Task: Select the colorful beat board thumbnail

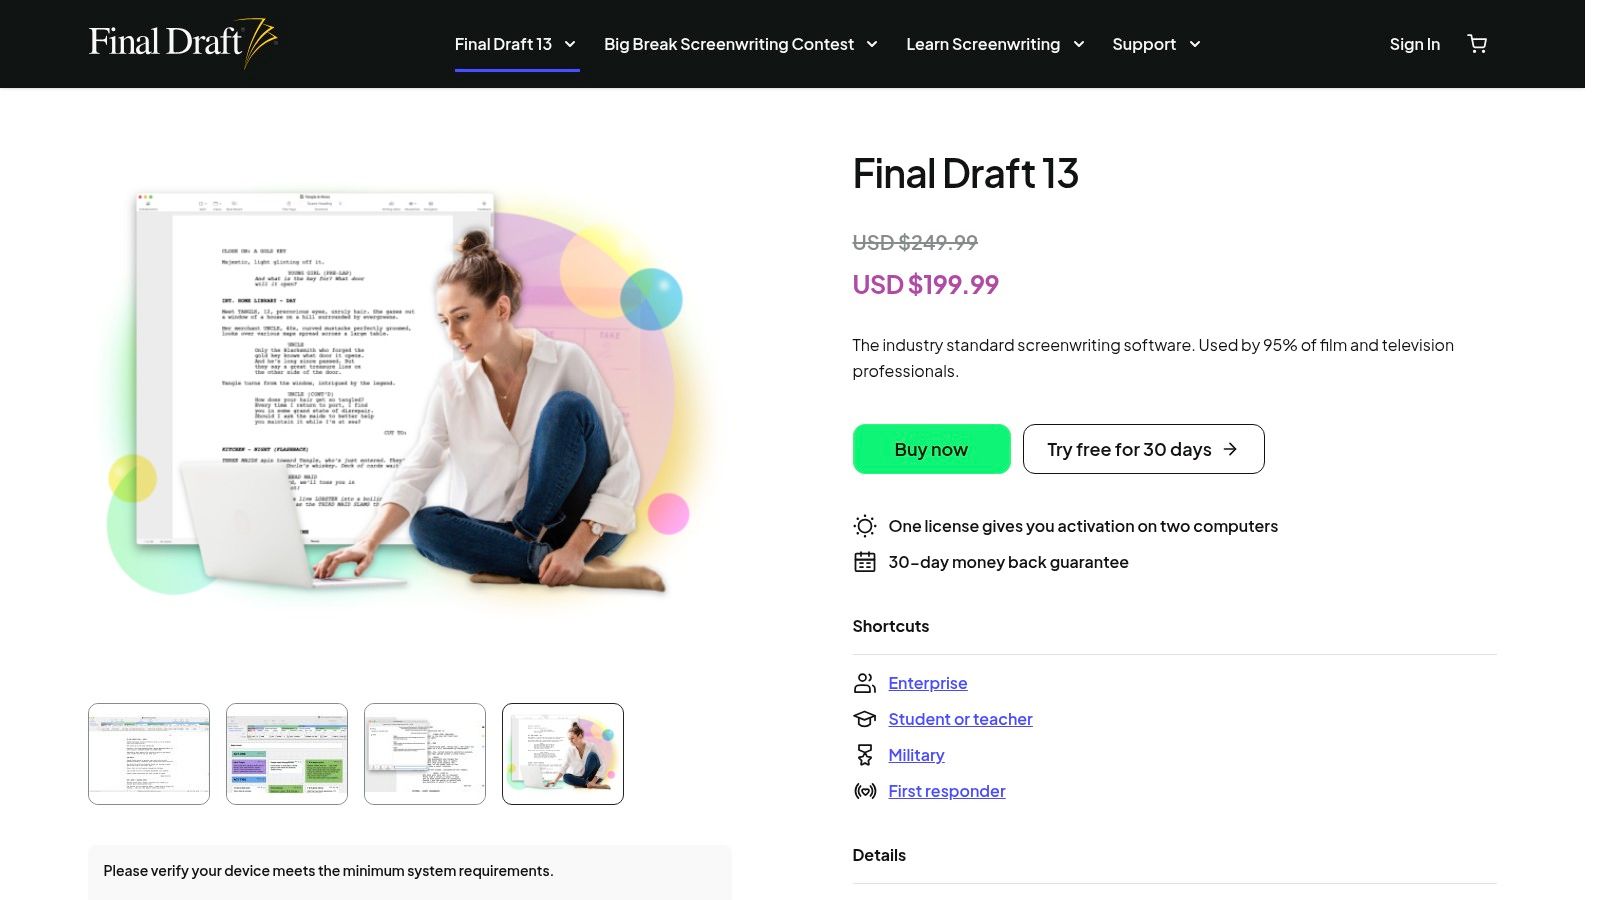Action: [287, 754]
